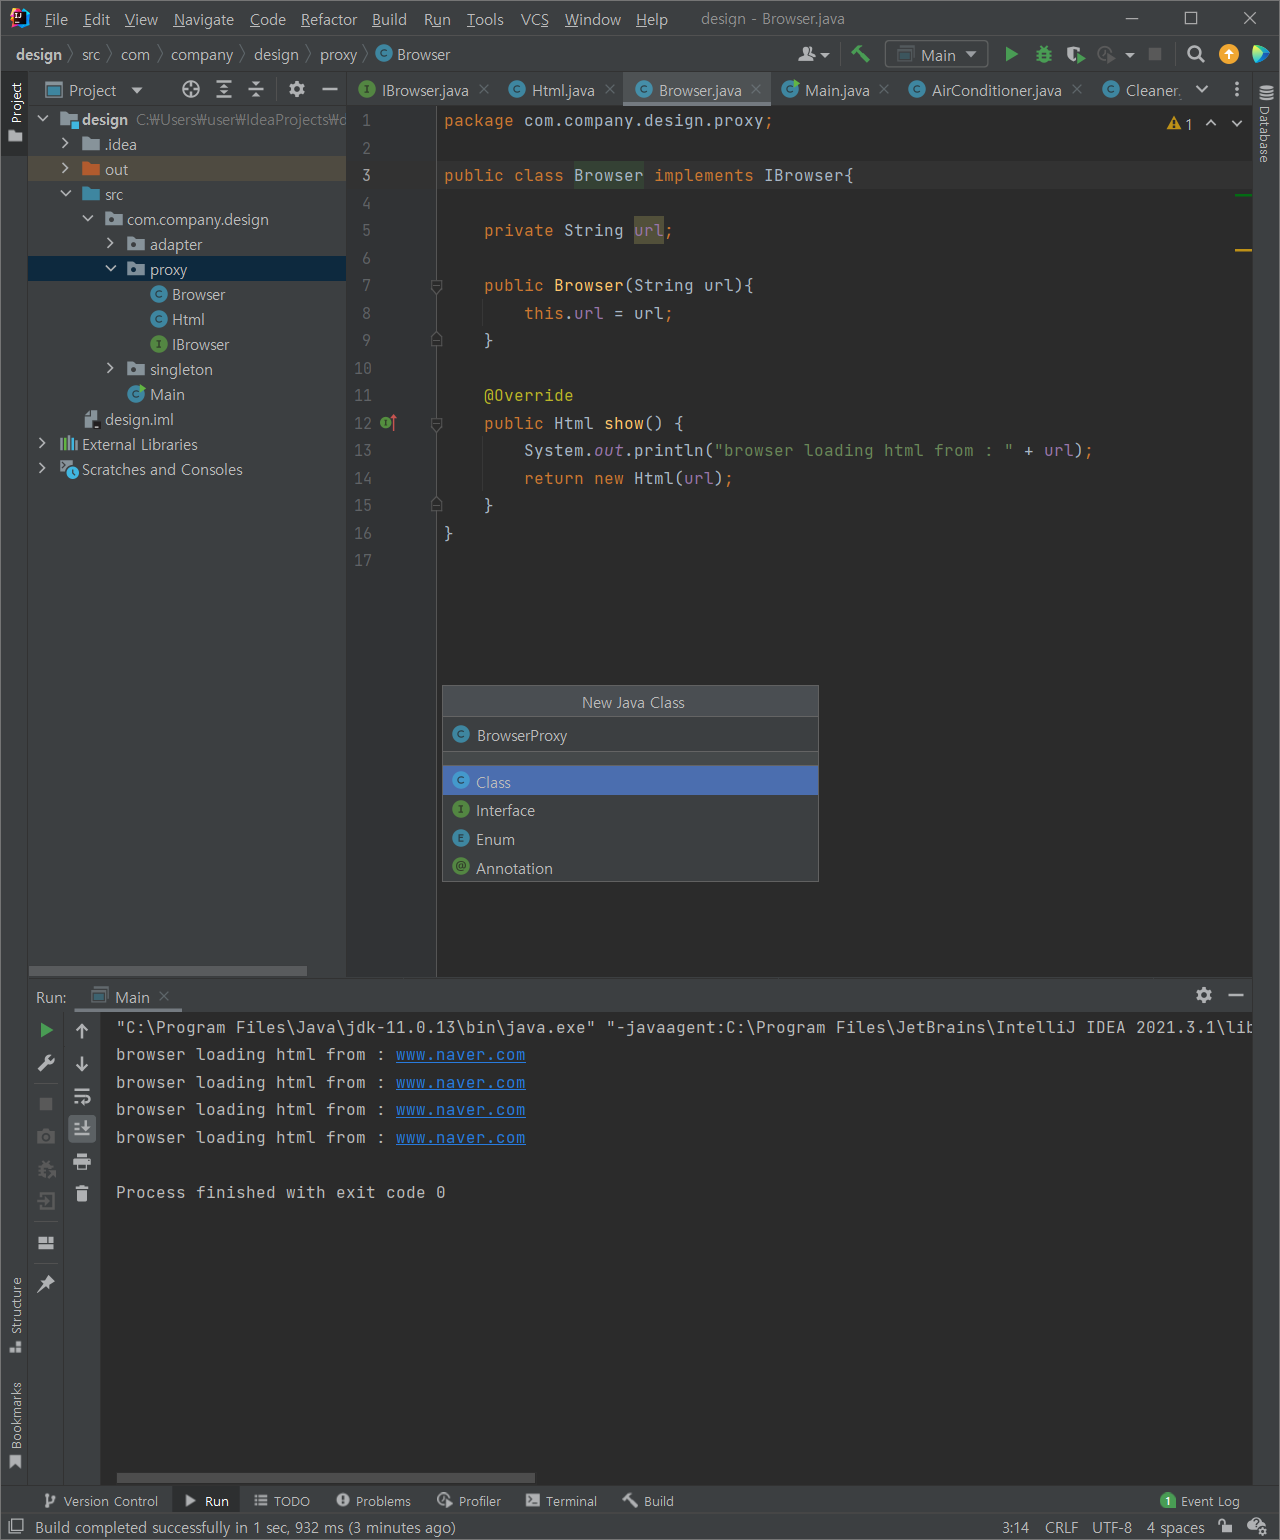Click the up arrow in Run console

point(82,1030)
